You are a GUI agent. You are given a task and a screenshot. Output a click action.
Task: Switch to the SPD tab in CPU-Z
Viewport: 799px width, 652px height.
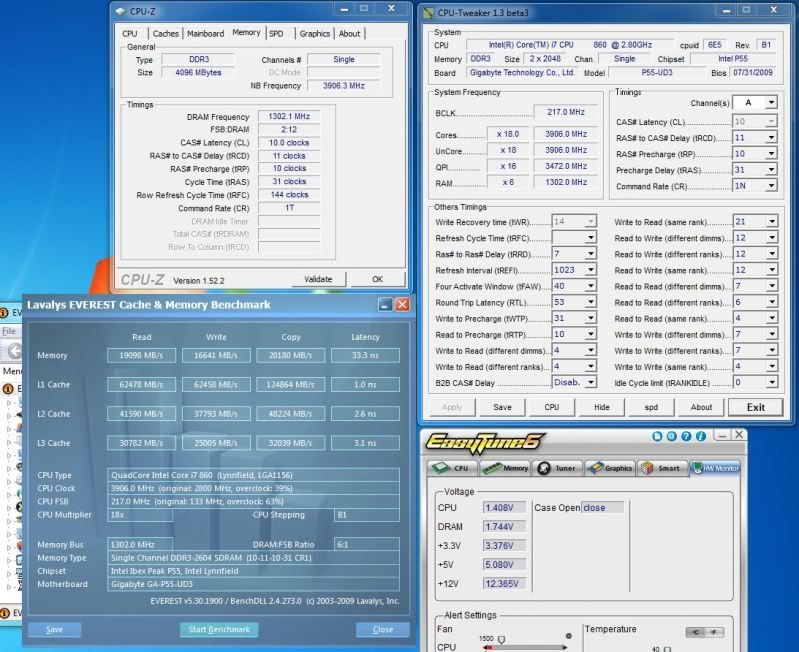pyautogui.click(x=276, y=34)
